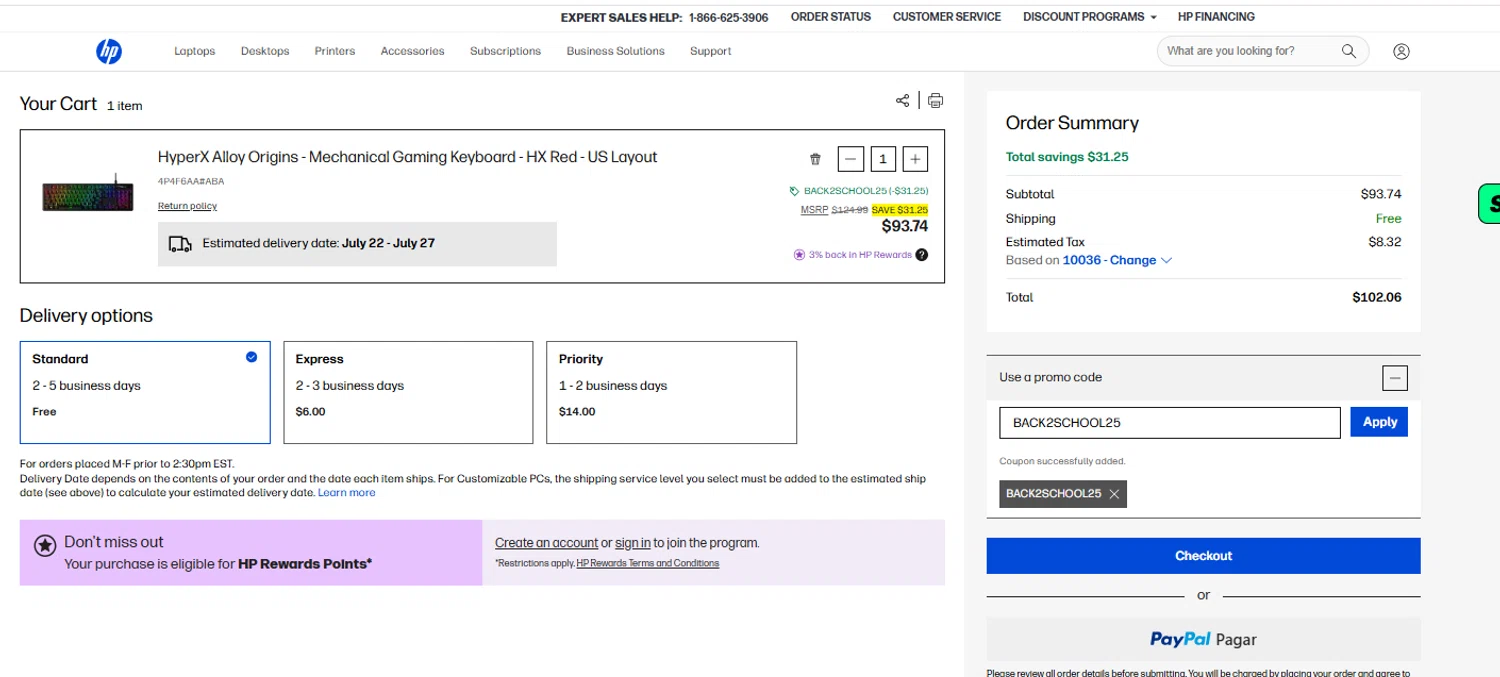Remove BACK2SCHOOL25 coupon with X
The image size is (1500, 677).
coord(1114,494)
